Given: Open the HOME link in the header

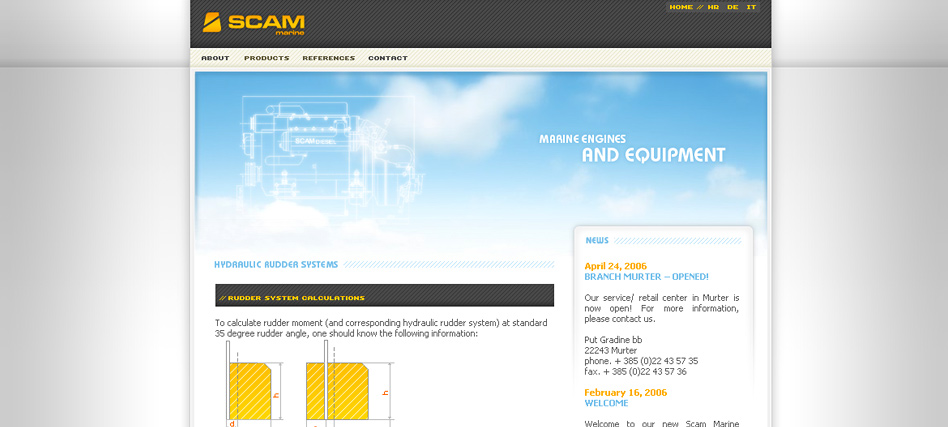Looking at the screenshot, I should (681, 7).
